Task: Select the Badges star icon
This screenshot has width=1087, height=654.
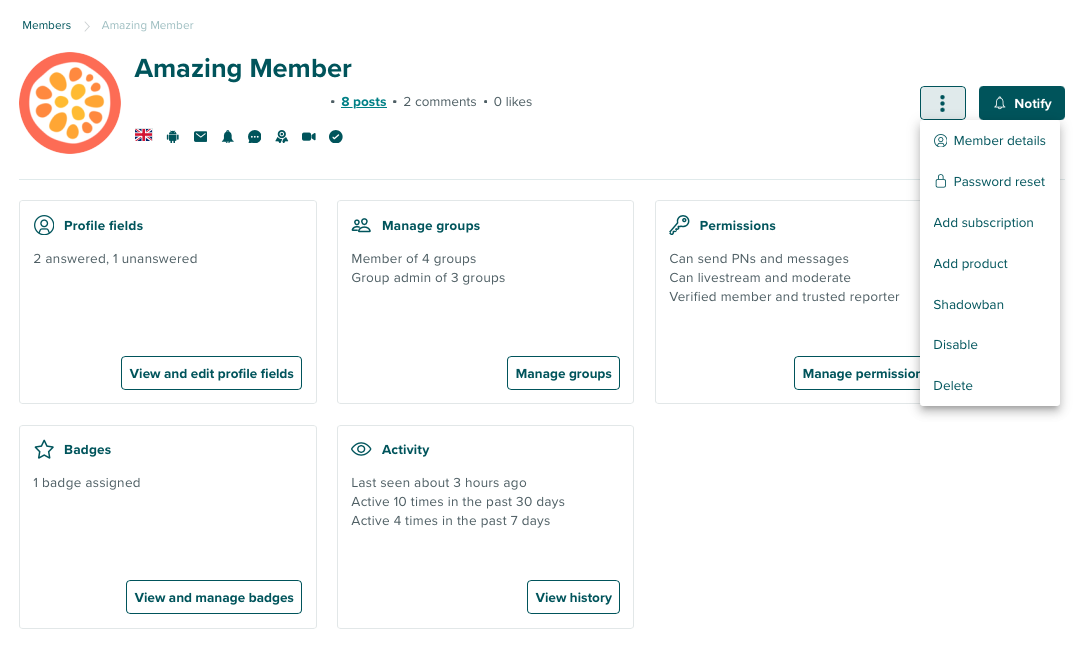Action: (44, 449)
